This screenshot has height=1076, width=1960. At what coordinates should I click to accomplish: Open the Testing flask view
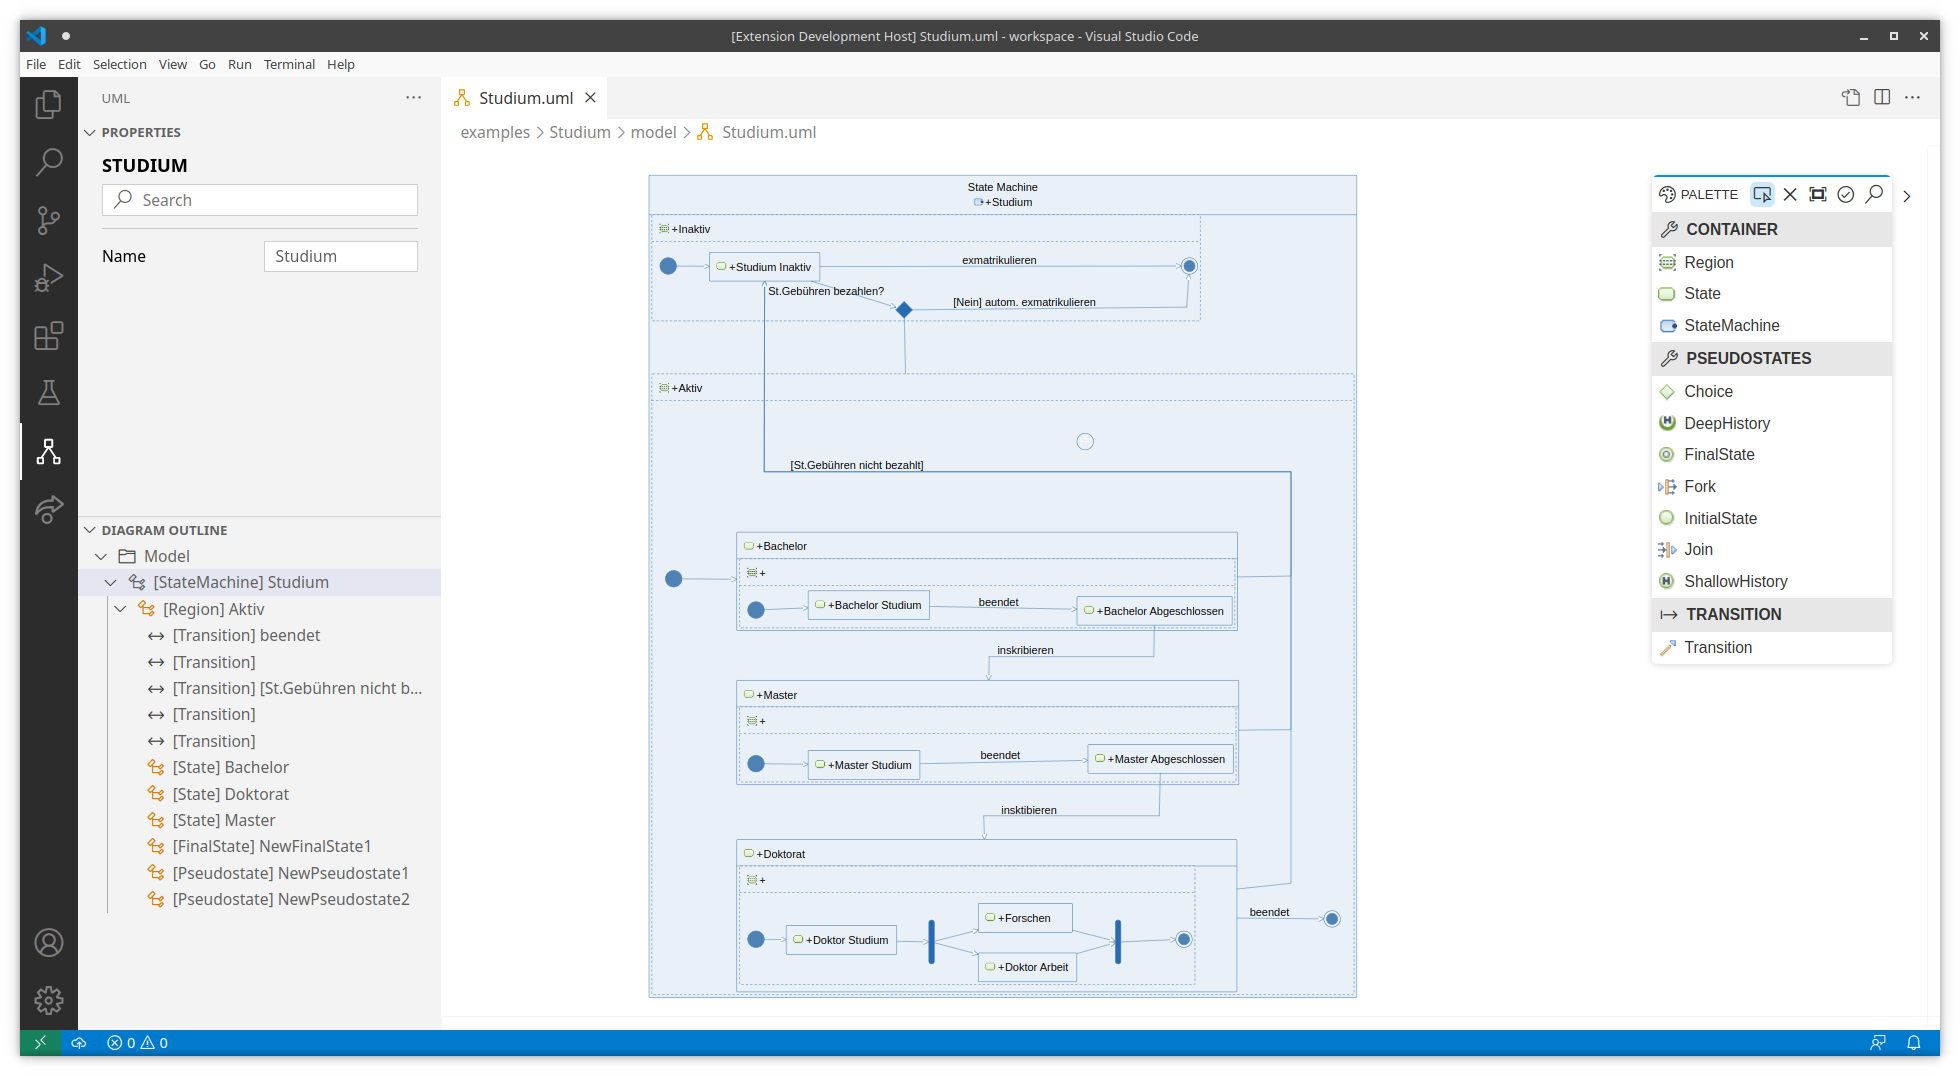[48, 393]
